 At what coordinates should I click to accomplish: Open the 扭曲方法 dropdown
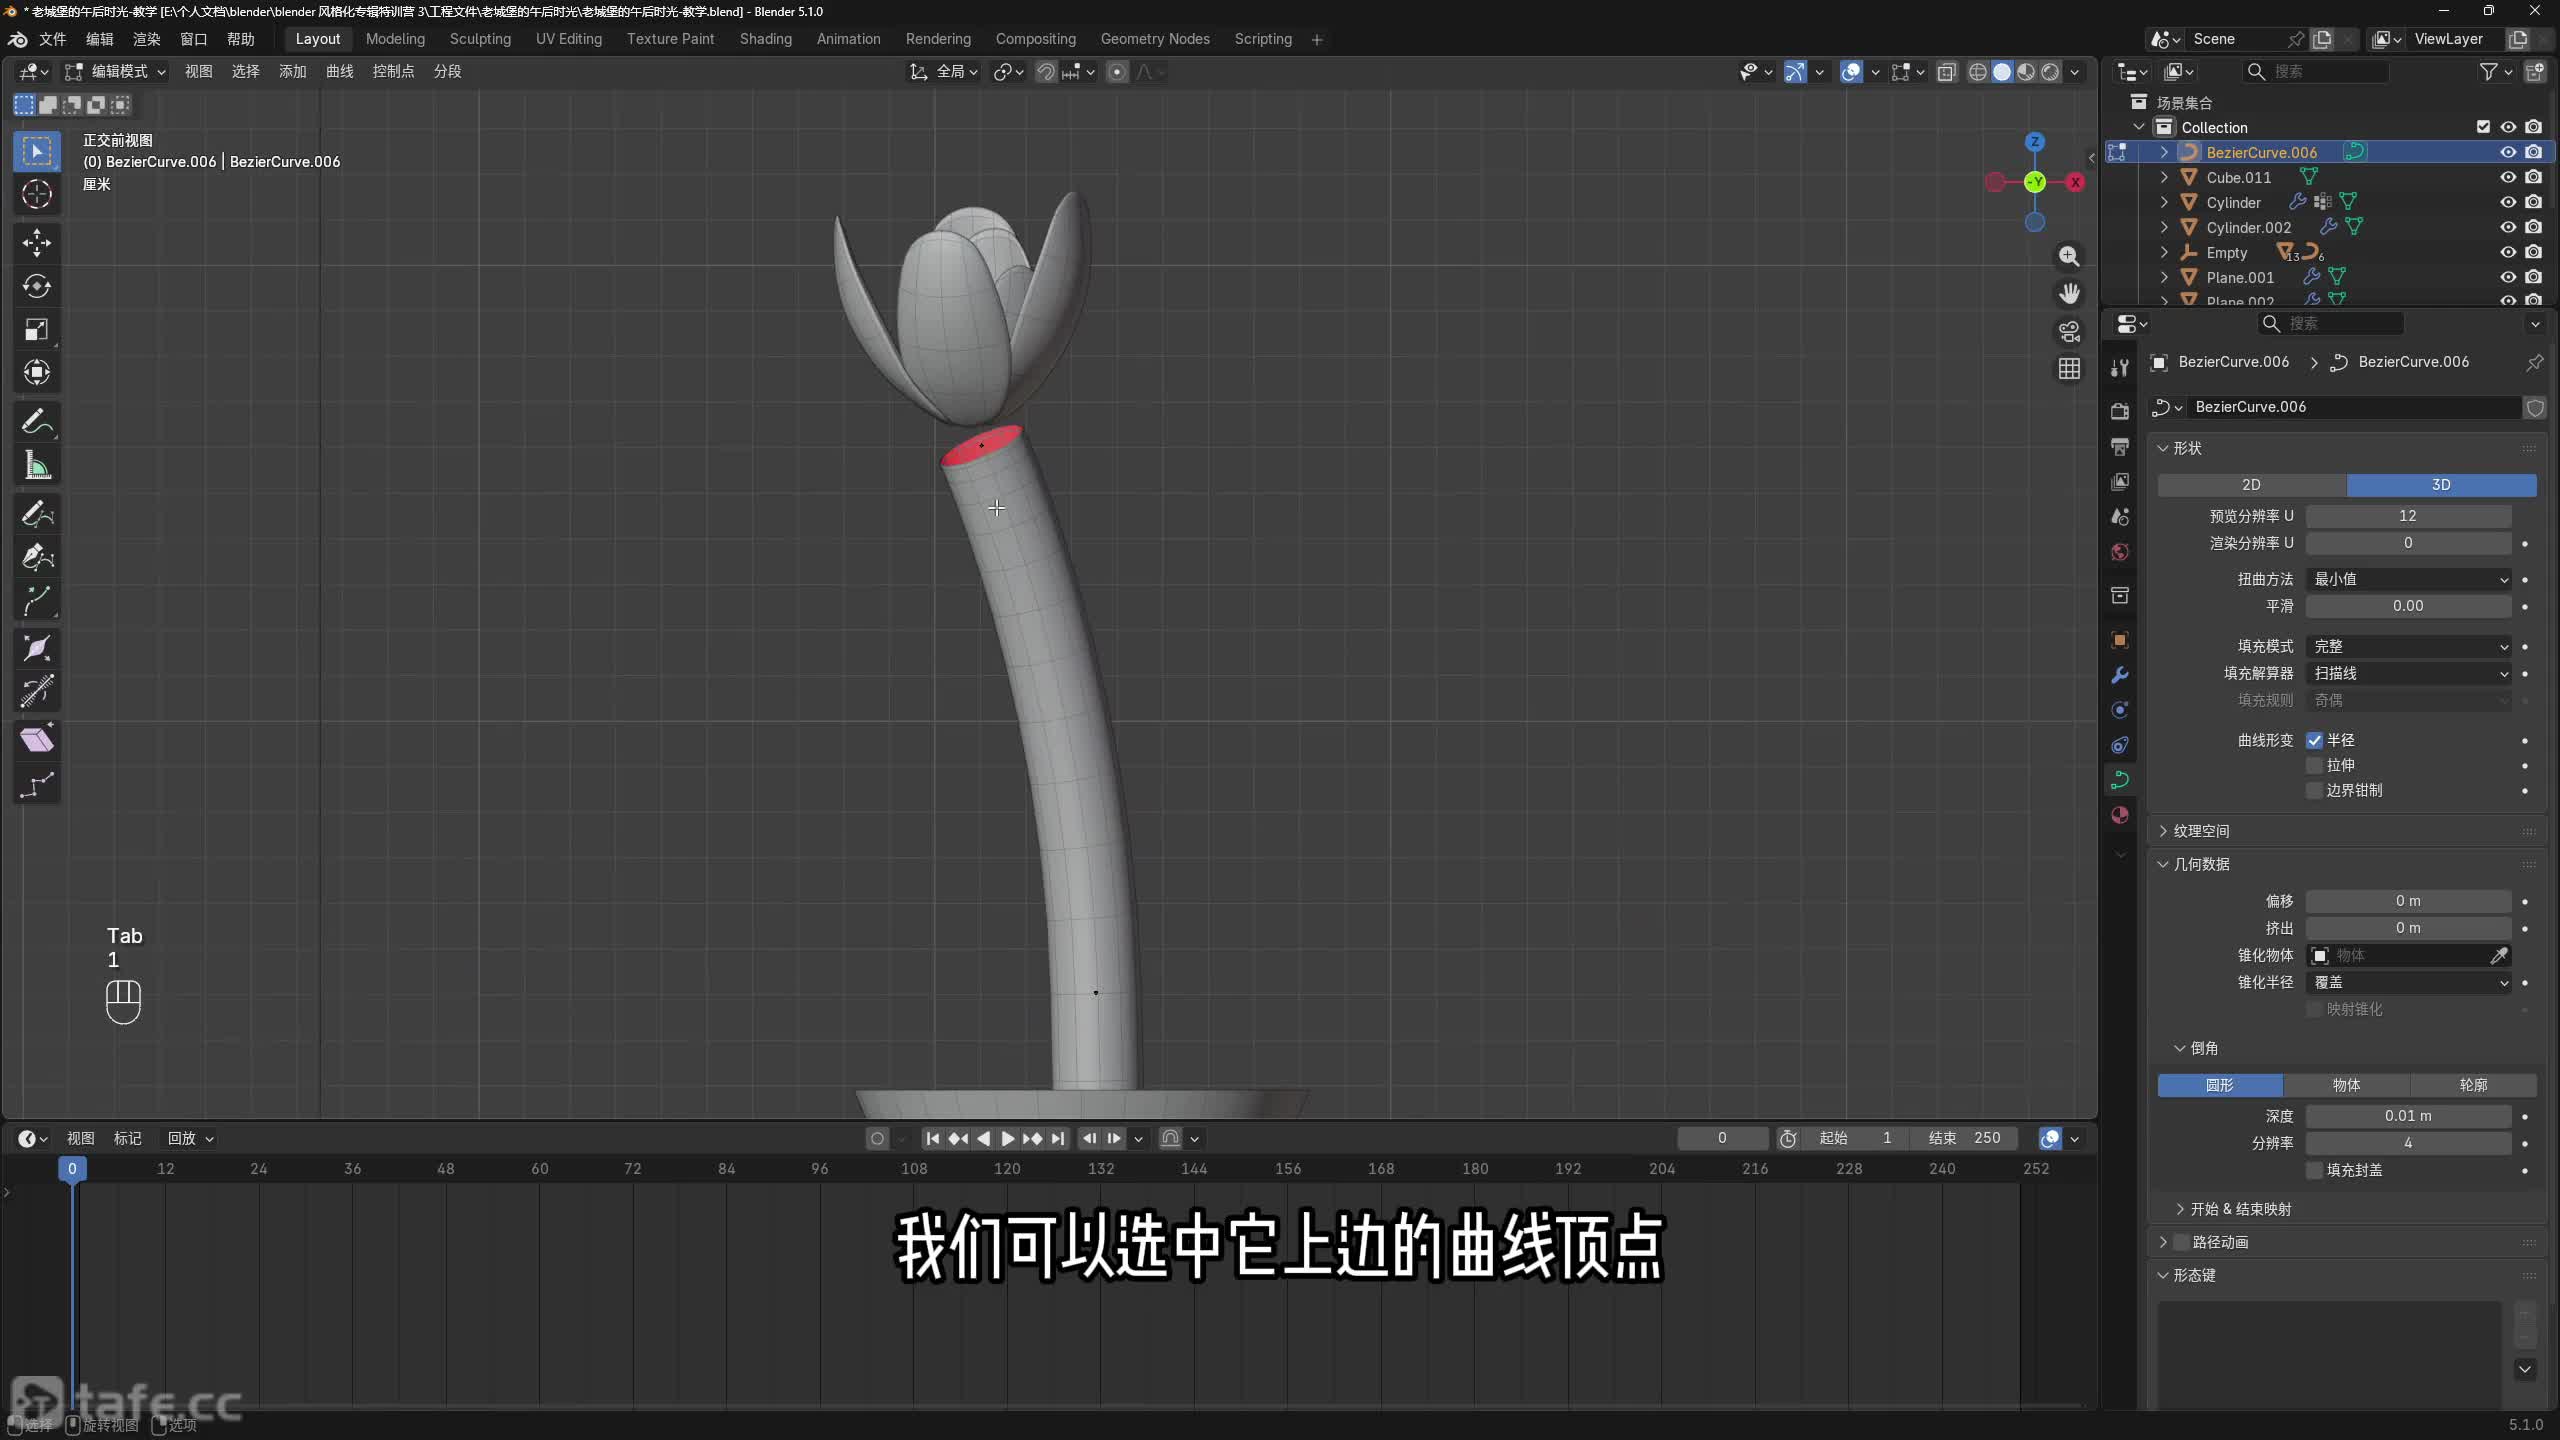[2408, 579]
